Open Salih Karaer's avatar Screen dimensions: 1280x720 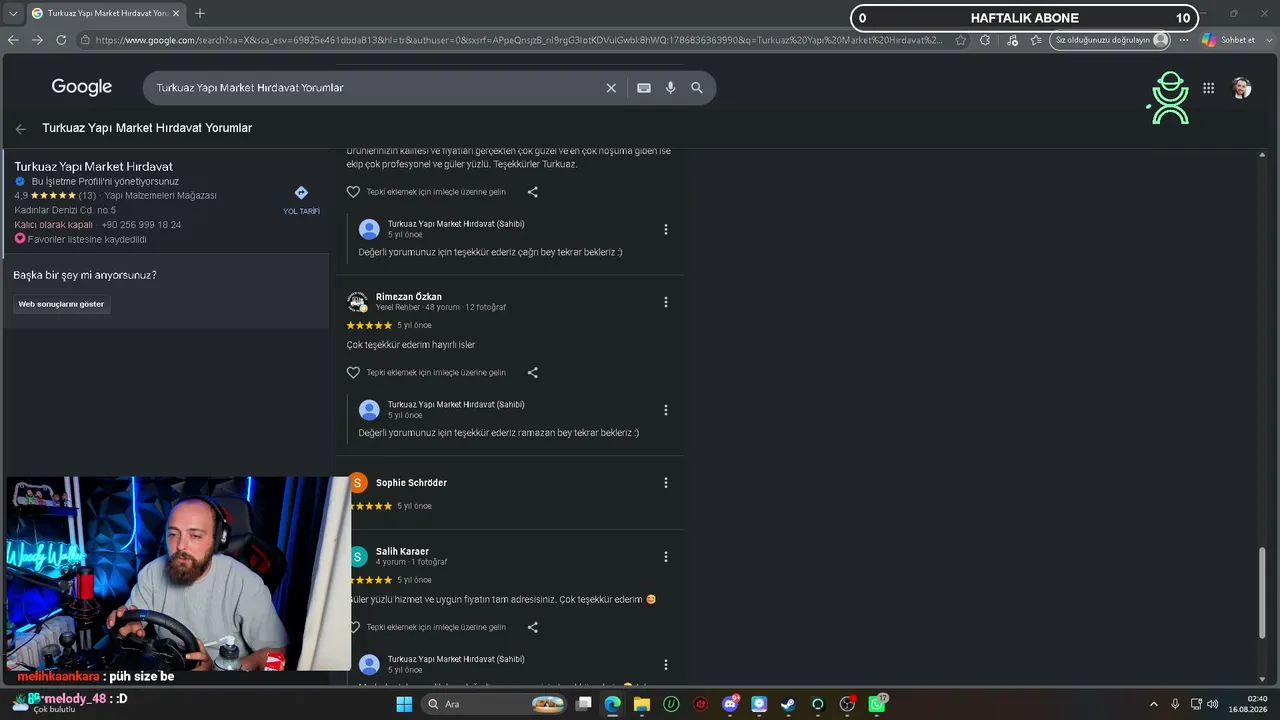click(358, 557)
